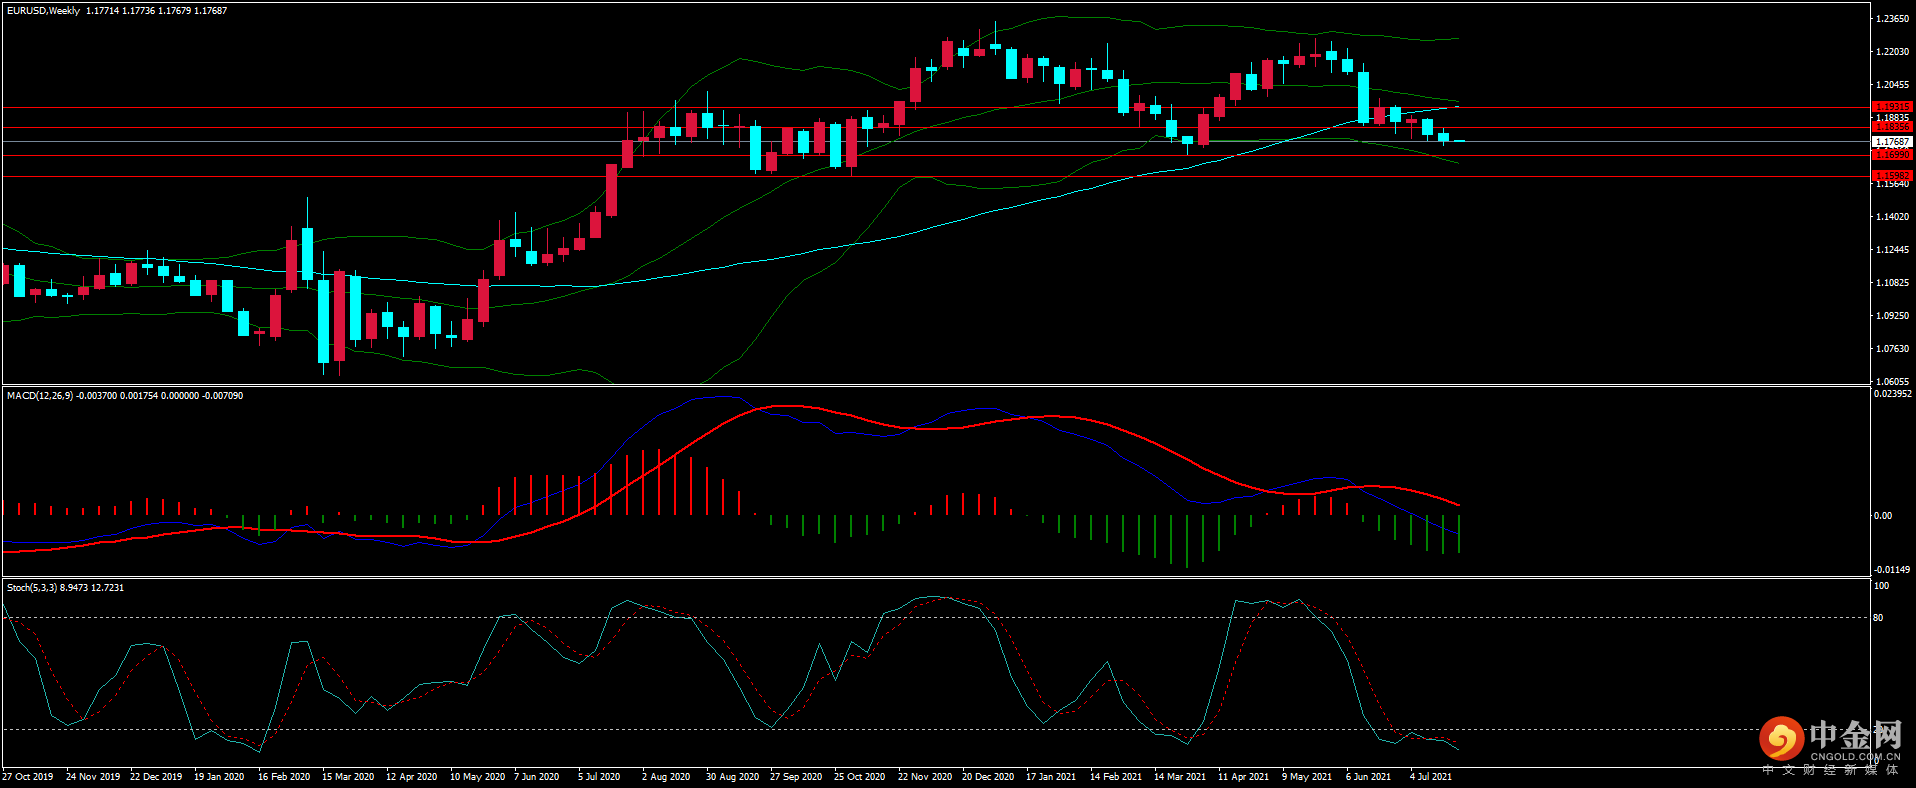This screenshot has width=1916, height=788.
Task: Click the 14 Mar 2021 date label
Action: (x=1180, y=777)
